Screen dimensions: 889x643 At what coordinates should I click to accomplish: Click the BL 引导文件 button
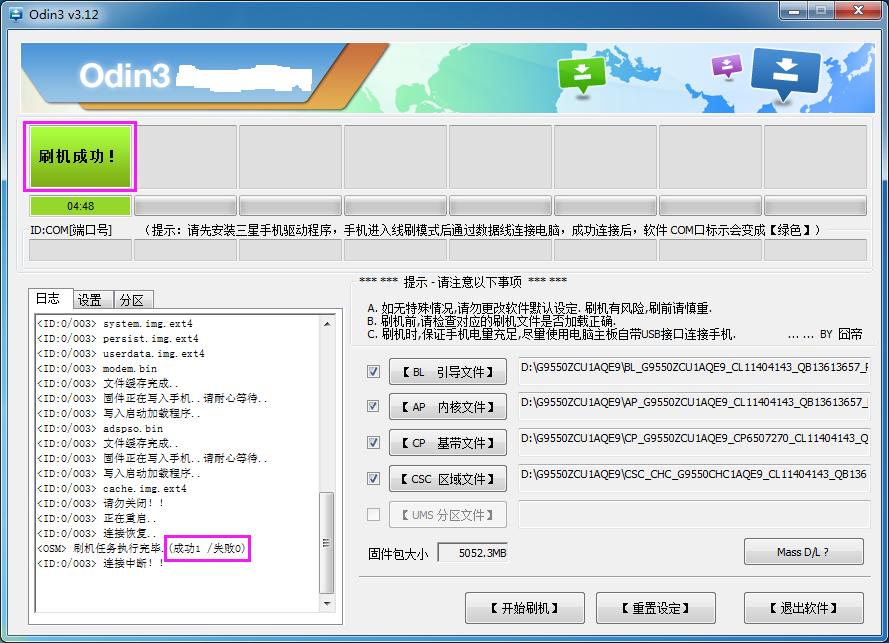(x=447, y=372)
